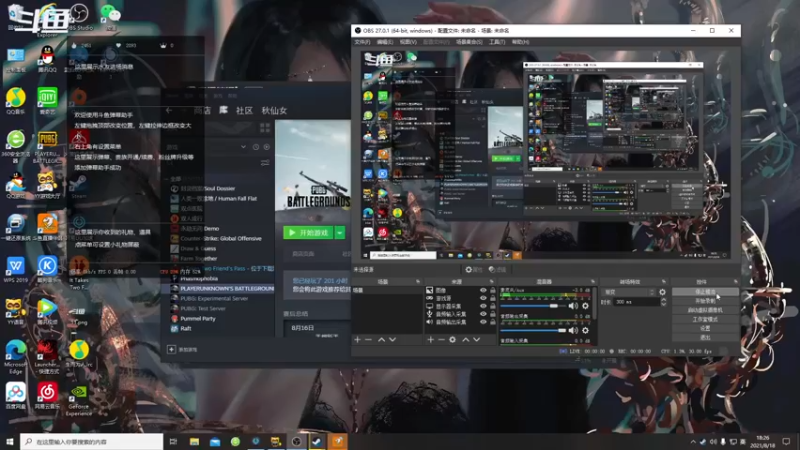Open transition properties gear next to 渐变

662,292
